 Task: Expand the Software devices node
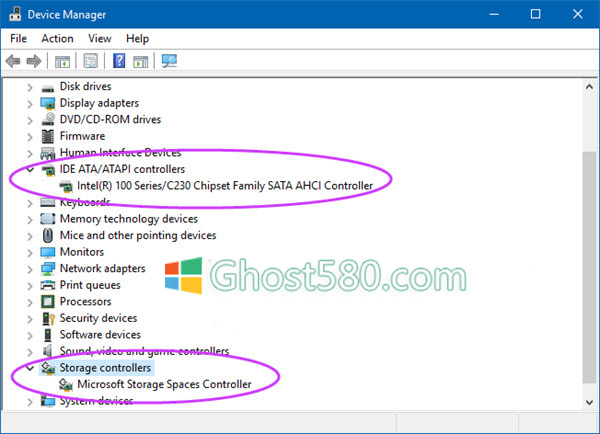point(30,336)
